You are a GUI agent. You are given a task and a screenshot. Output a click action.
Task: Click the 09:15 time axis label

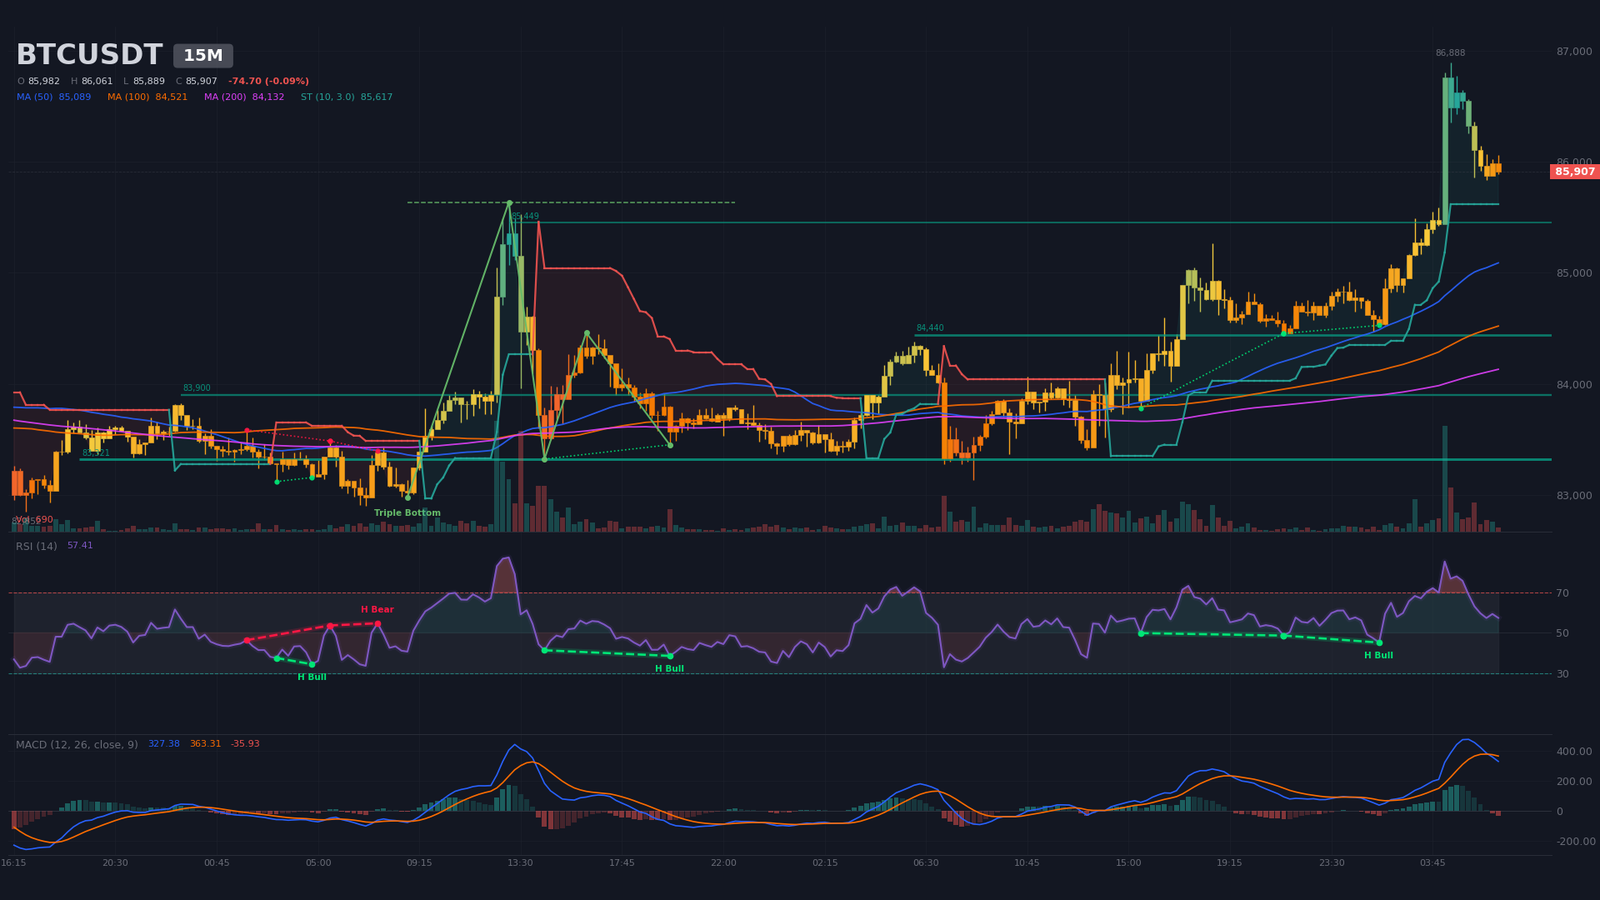tap(419, 863)
